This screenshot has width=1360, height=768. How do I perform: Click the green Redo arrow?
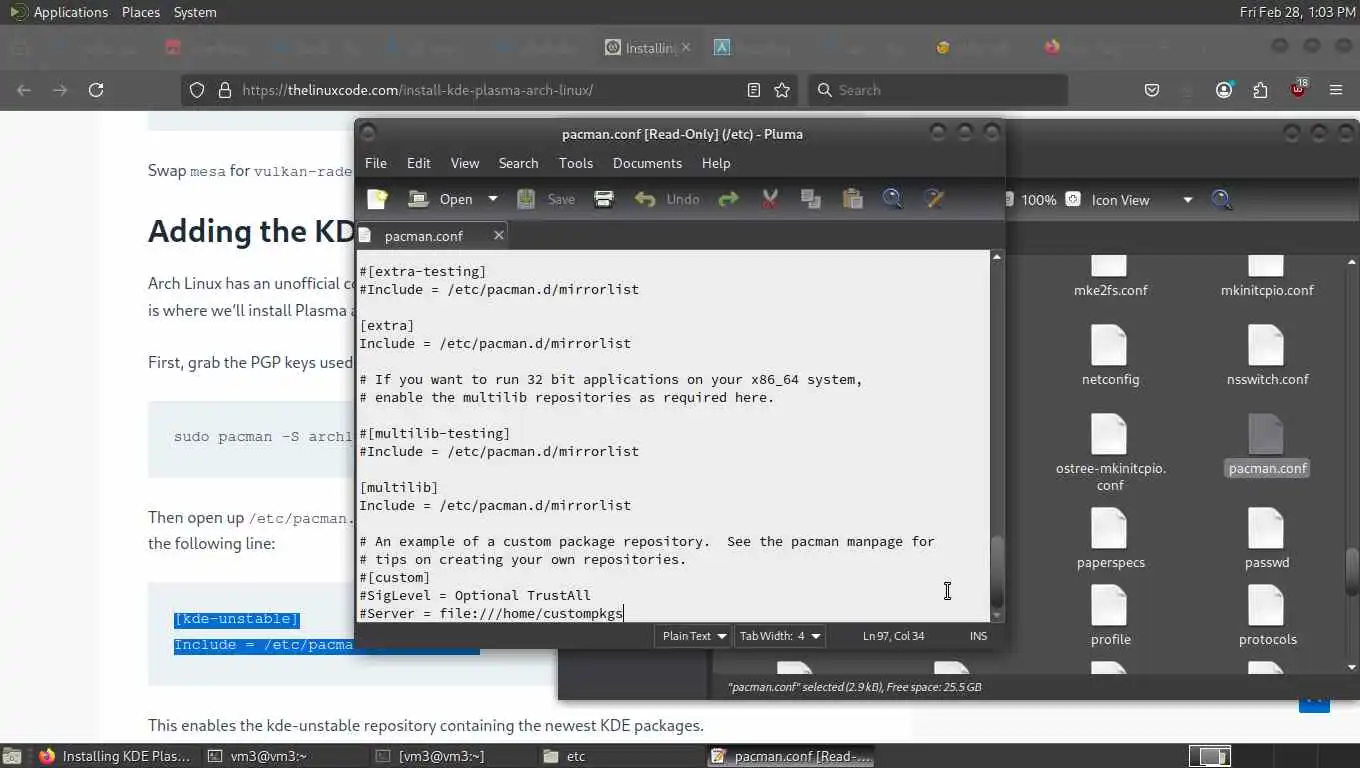[x=728, y=199]
